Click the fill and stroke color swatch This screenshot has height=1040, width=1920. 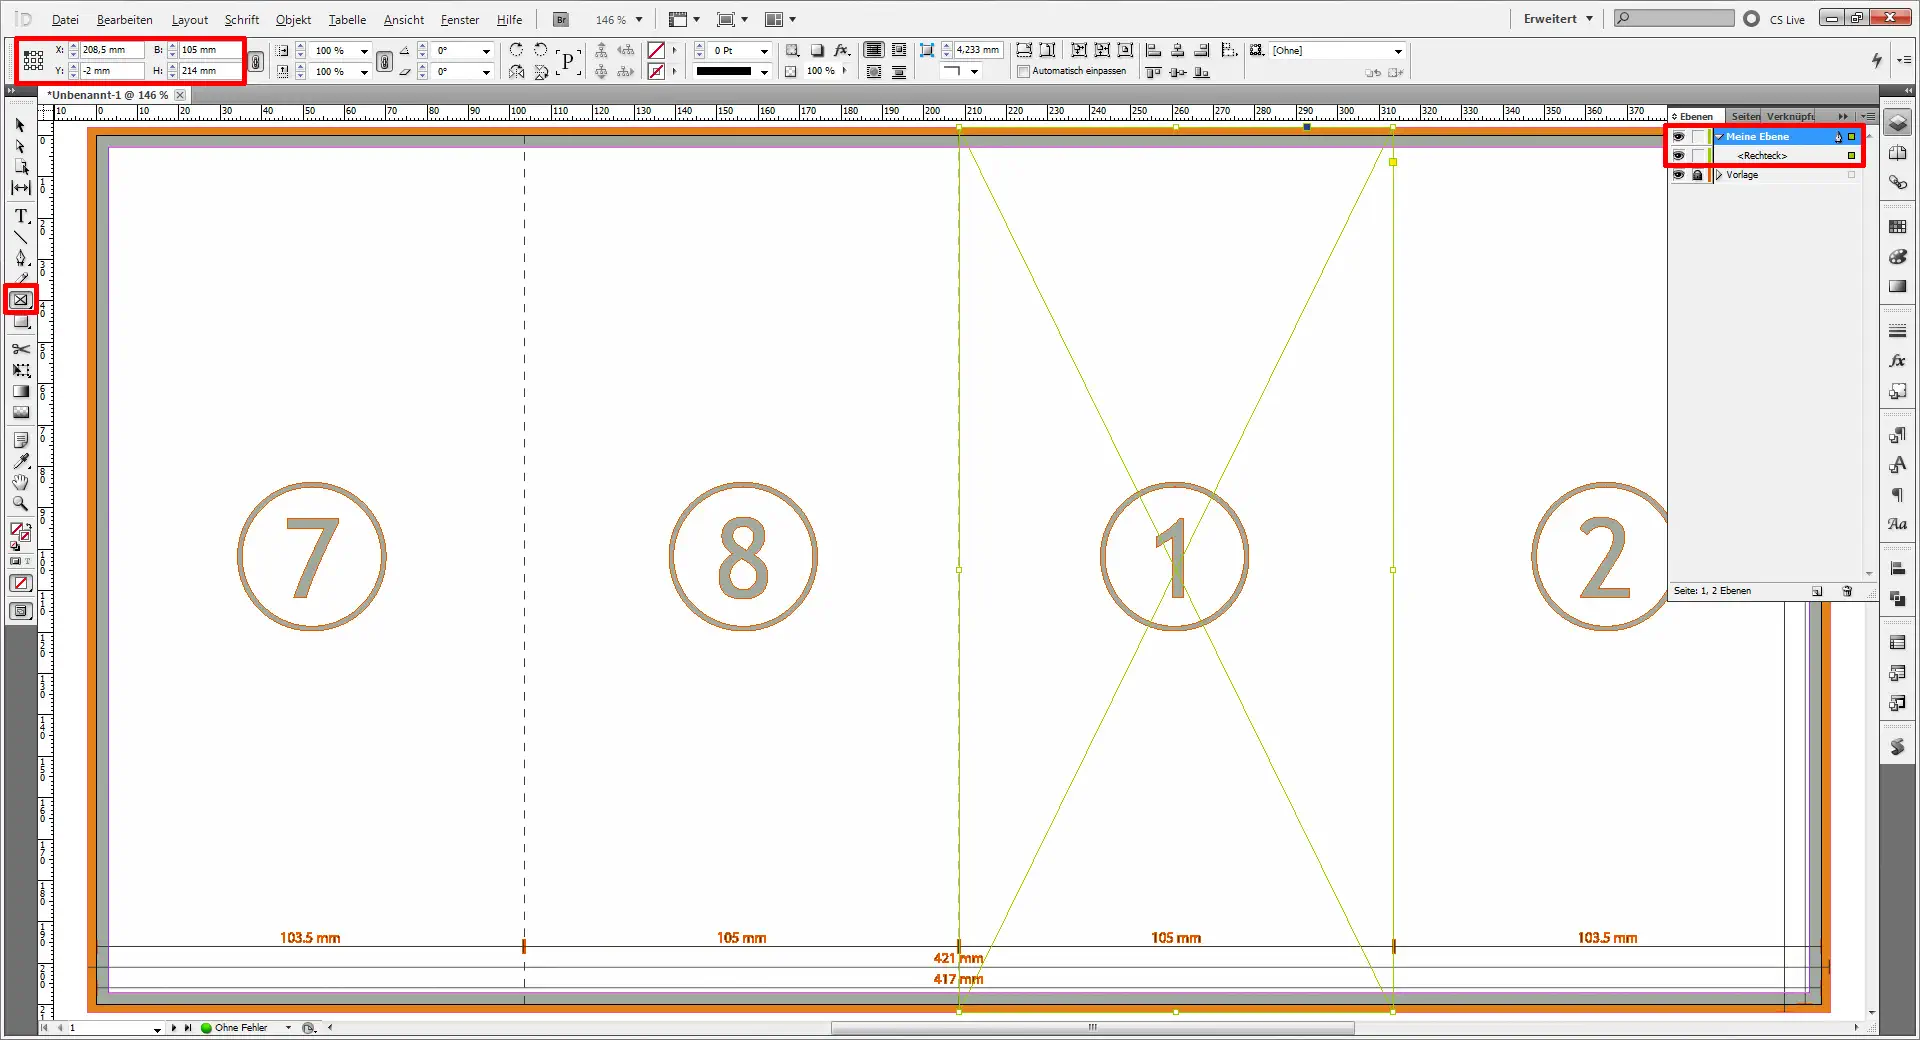click(x=20, y=532)
